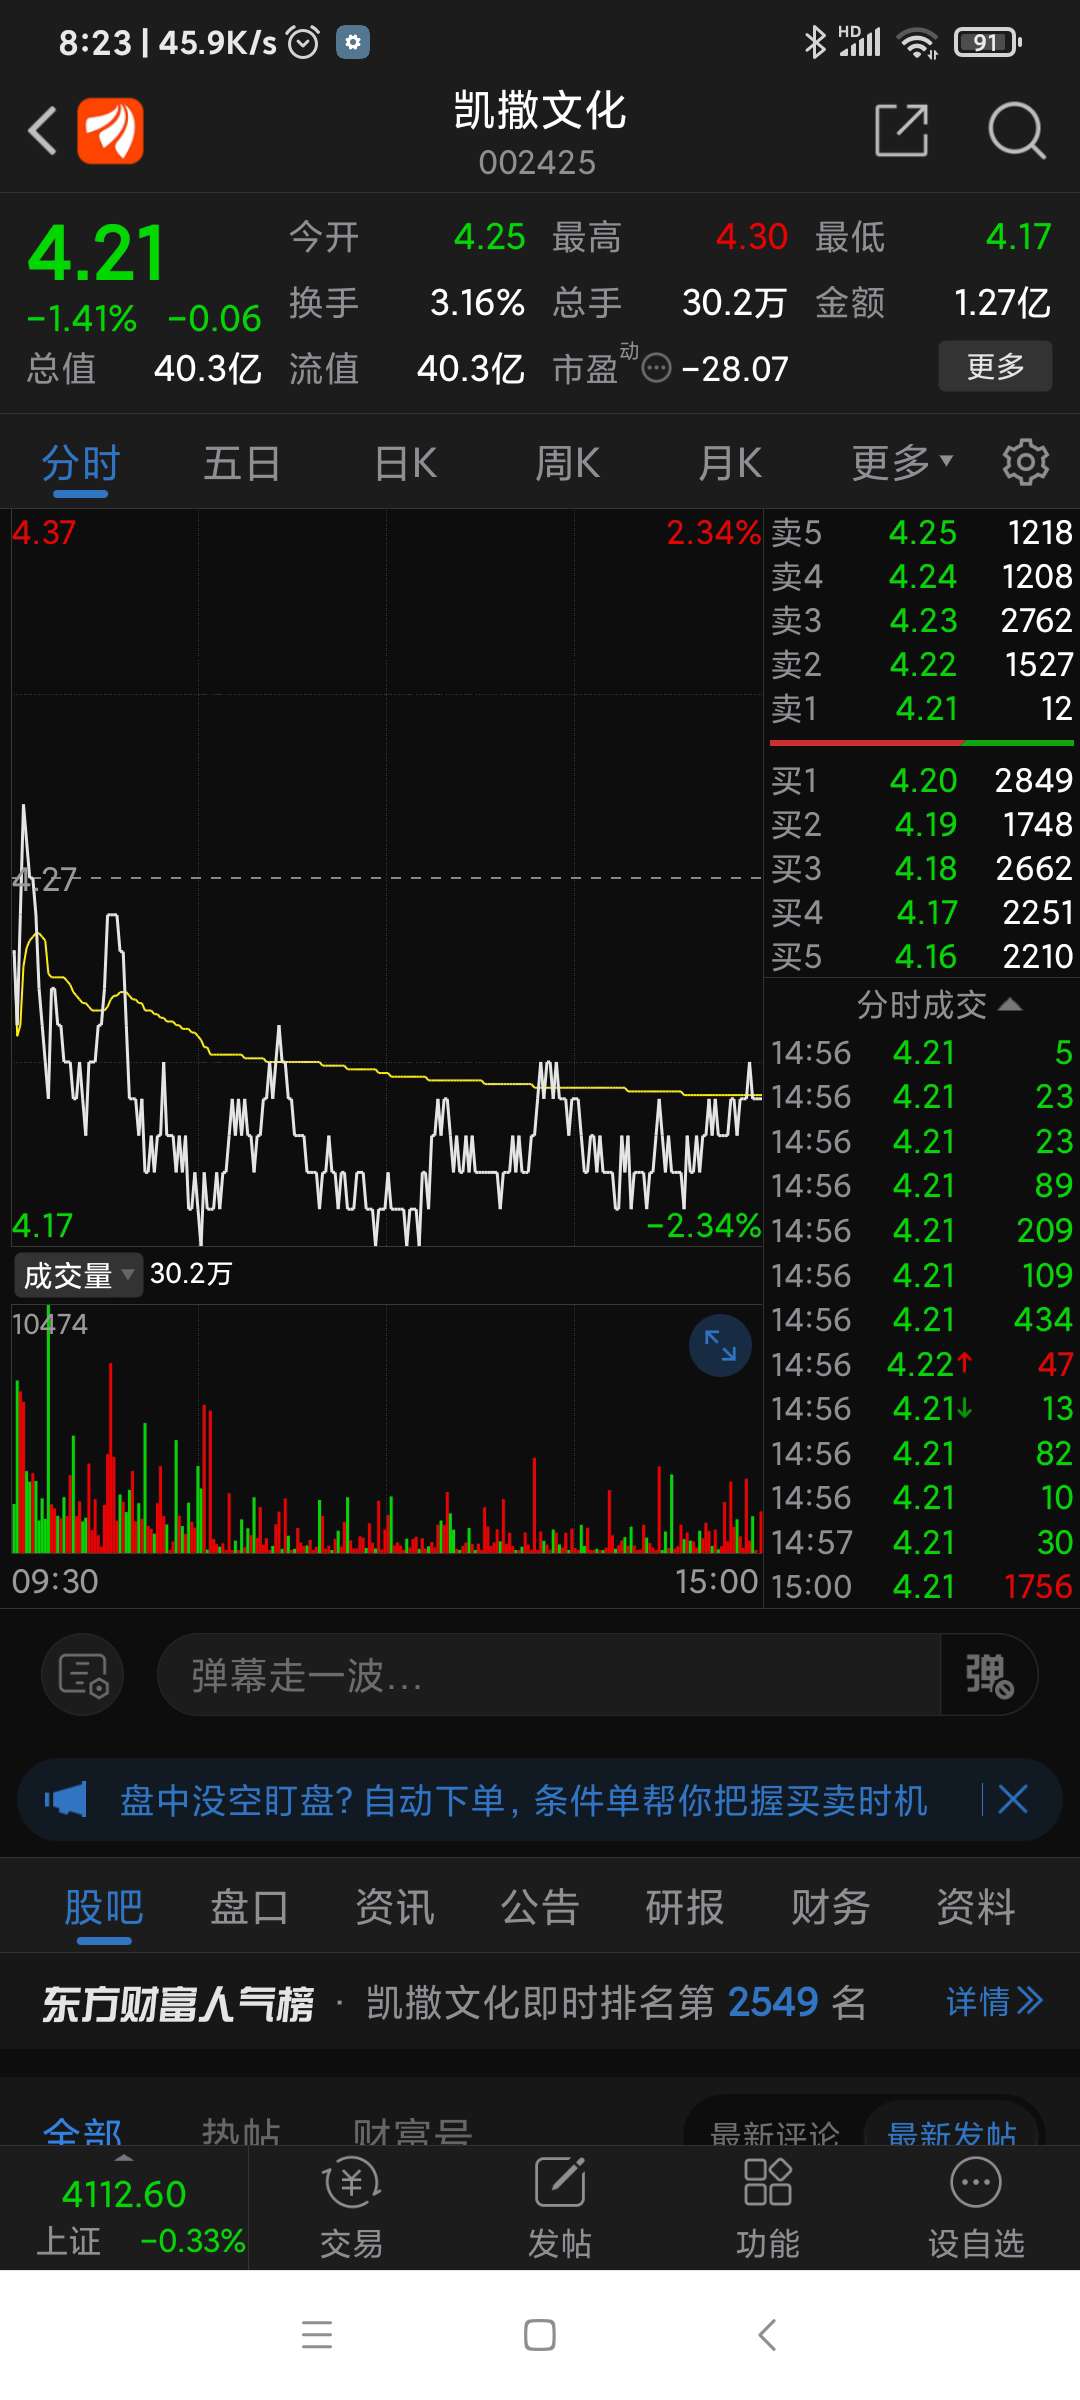Image resolution: width=1080 pixels, height=2400 pixels.
Task: Open 详情 popularity ranking link
Action: [995, 2001]
